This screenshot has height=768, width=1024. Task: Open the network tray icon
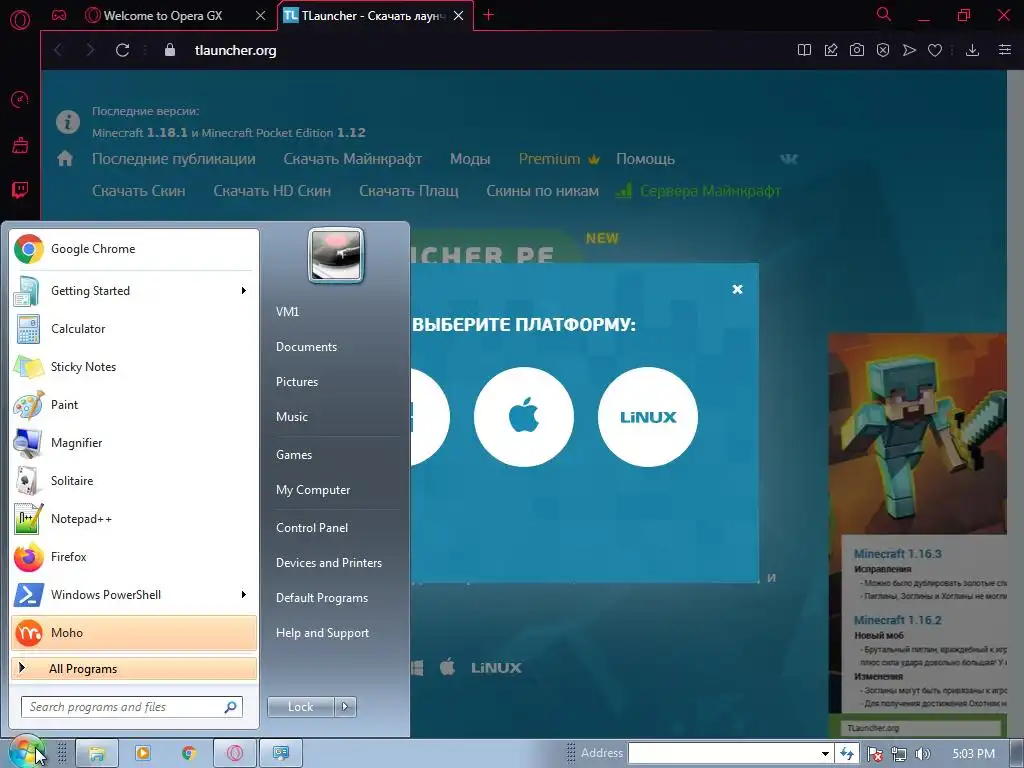pos(899,754)
